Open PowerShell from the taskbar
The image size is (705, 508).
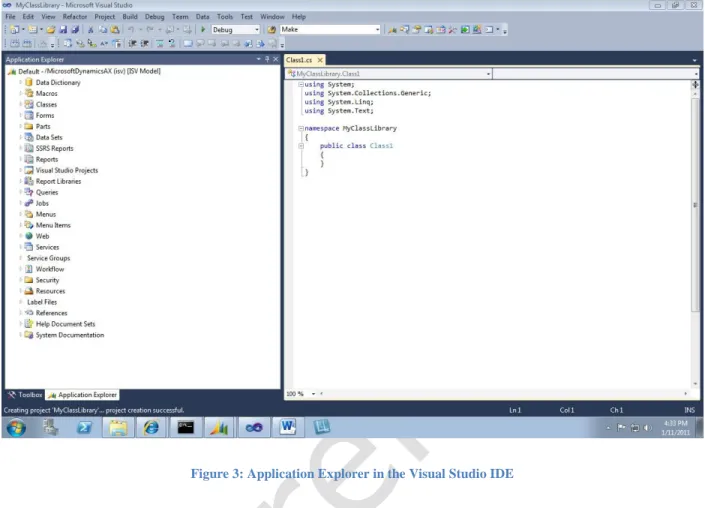pyautogui.click(x=84, y=427)
